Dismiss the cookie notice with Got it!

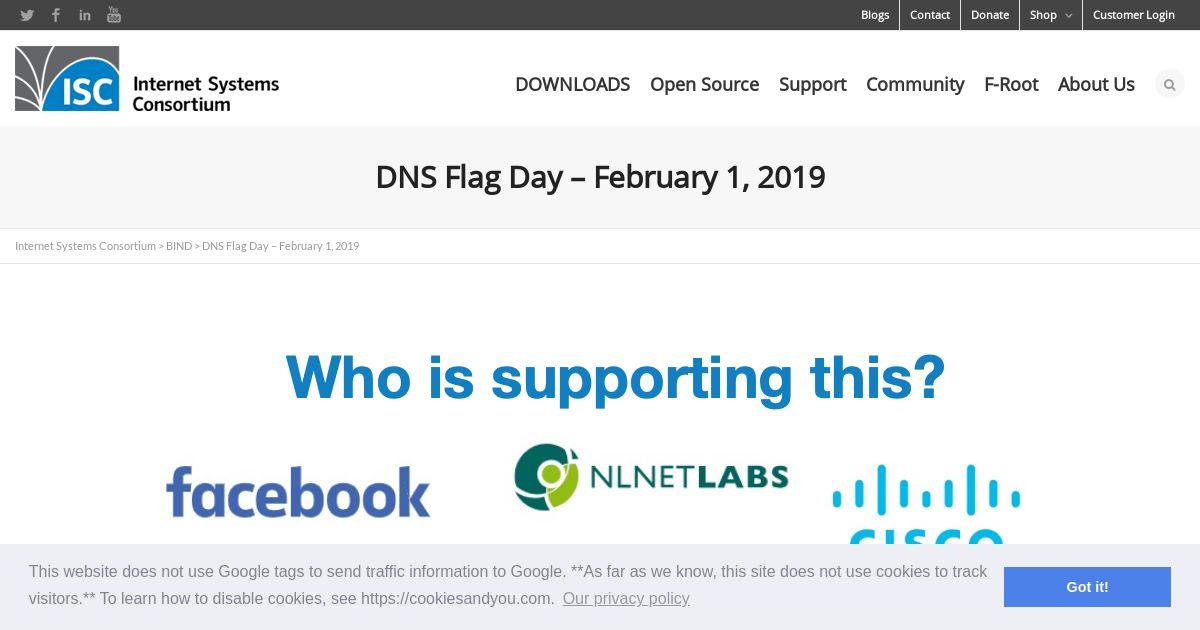(x=1087, y=587)
